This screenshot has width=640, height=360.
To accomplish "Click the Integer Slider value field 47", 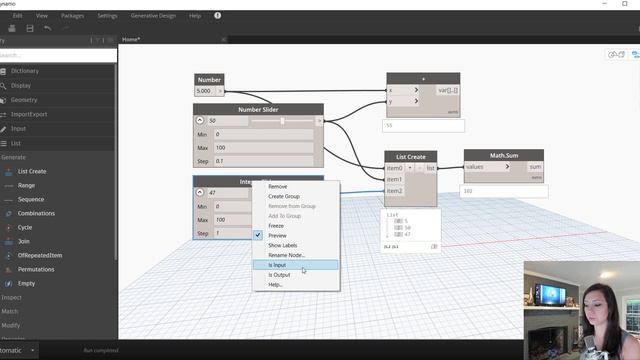I will 228,193.
